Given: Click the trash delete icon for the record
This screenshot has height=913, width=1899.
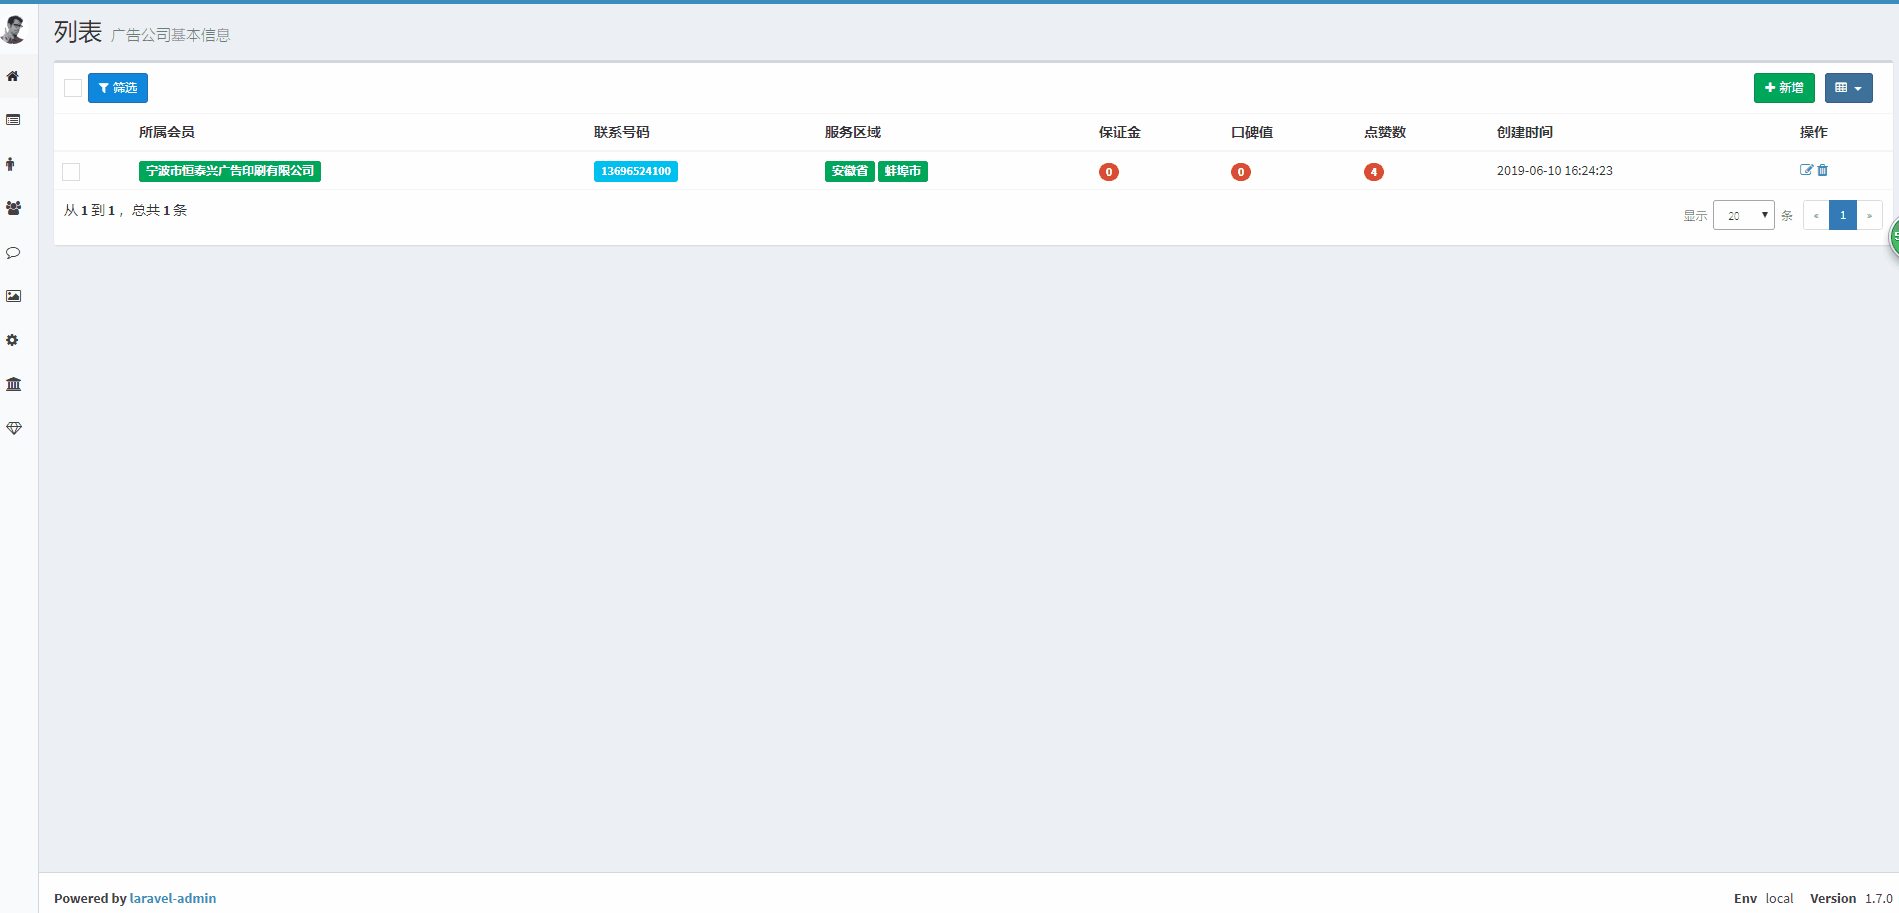Looking at the screenshot, I should [x=1822, y=170].
